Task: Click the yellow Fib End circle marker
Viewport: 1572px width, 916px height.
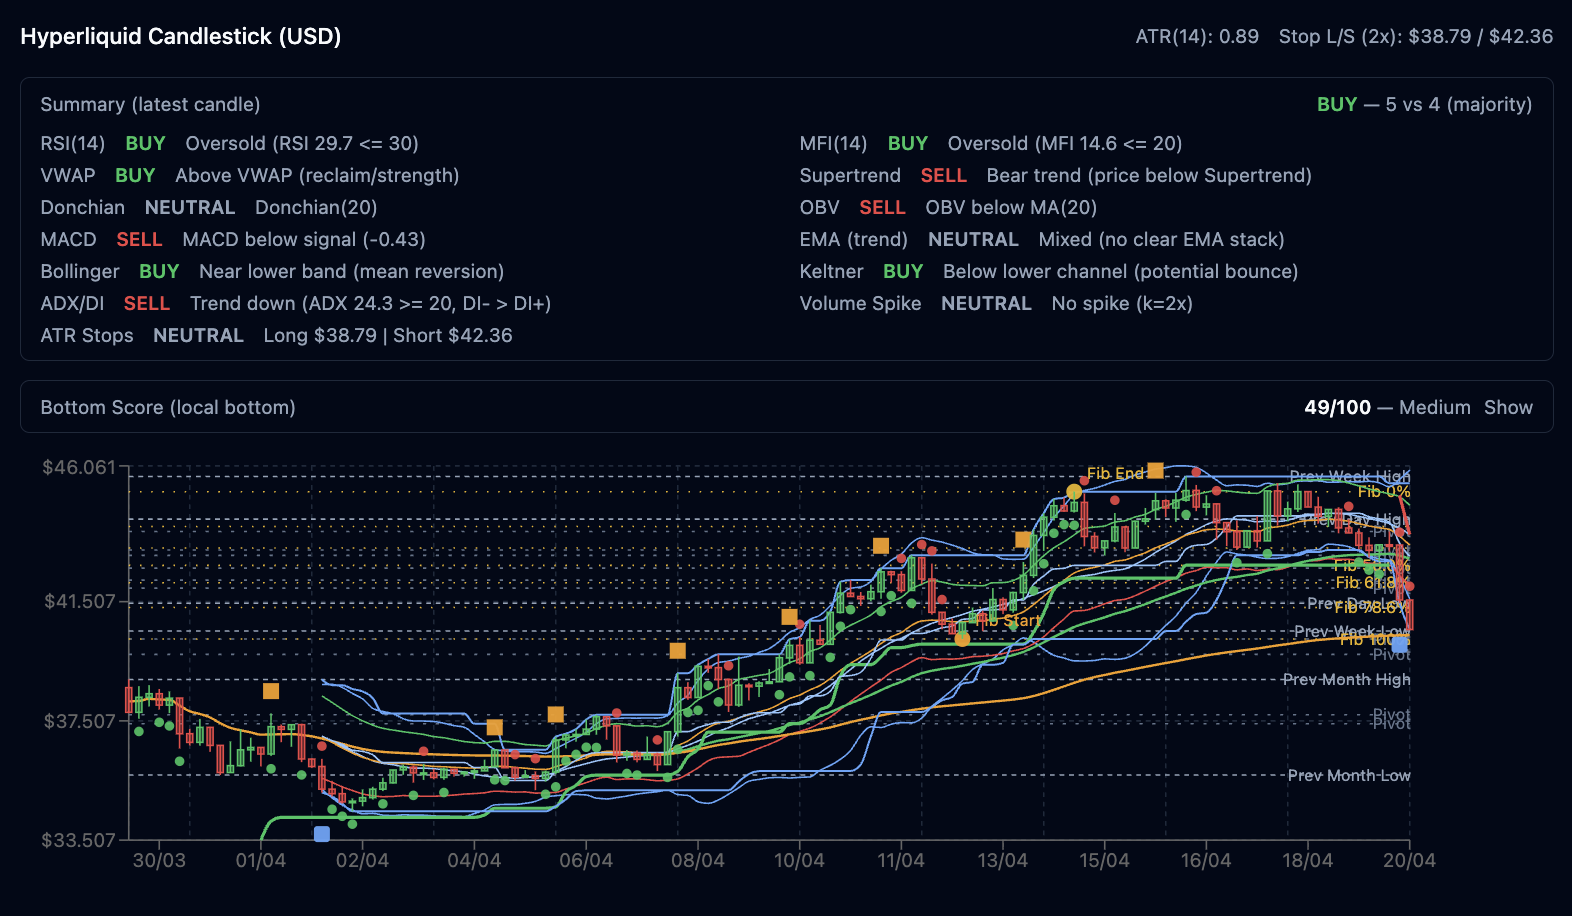Action: coord(1074,491)
